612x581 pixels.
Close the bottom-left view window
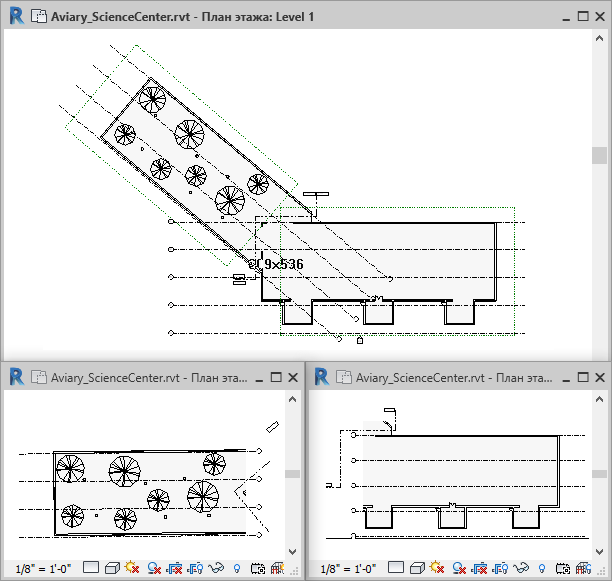tap(293, 377)
